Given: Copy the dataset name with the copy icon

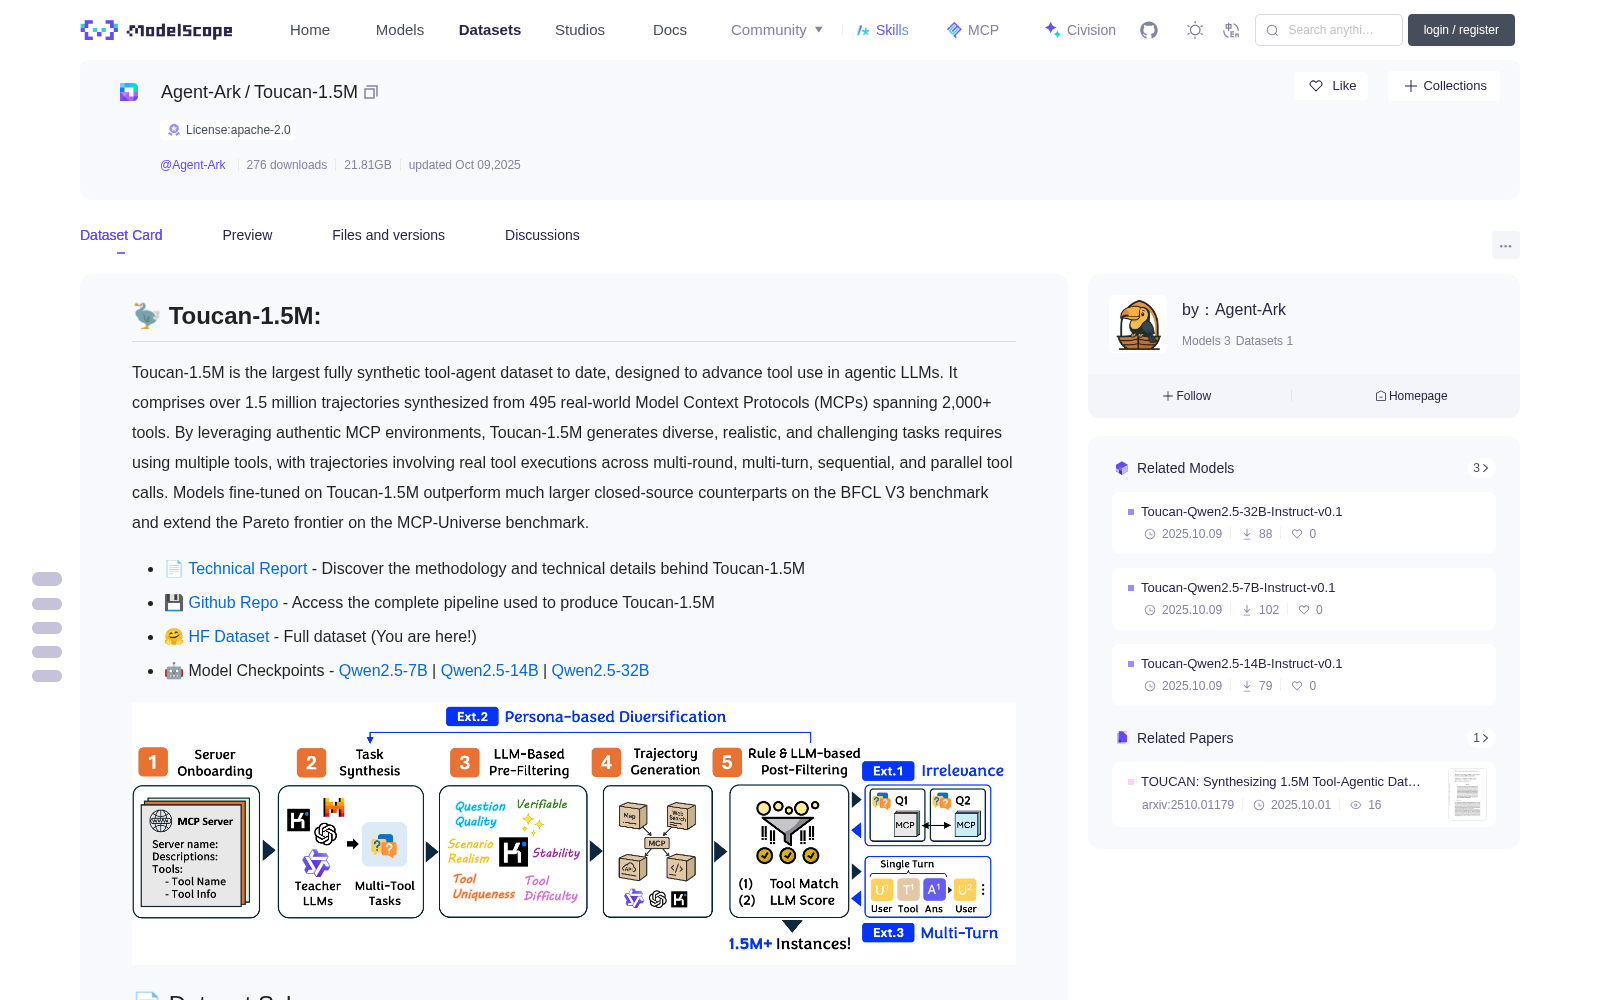Looking at the screenshot, I should (x=371, y=92).
